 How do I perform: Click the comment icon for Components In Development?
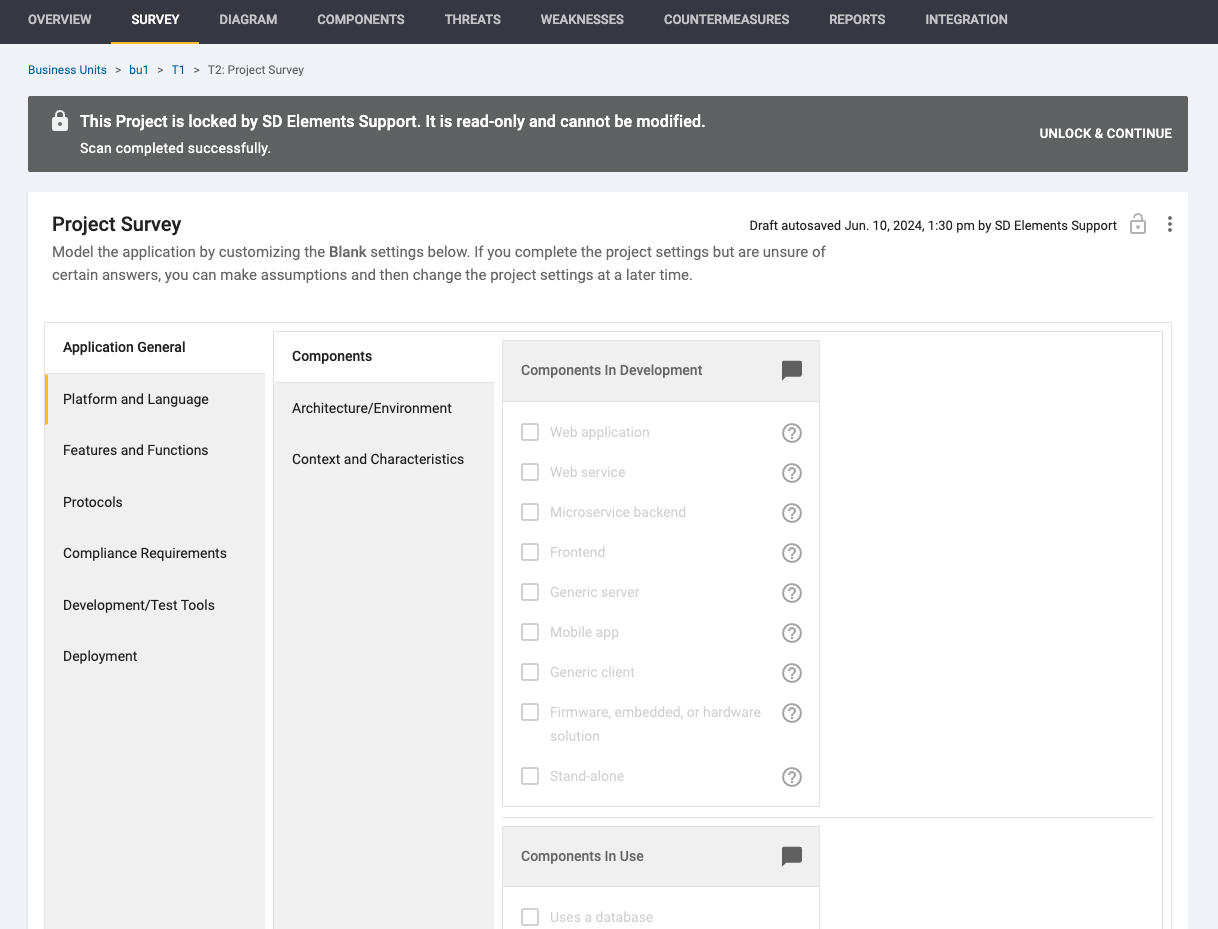tap(791, 370)
